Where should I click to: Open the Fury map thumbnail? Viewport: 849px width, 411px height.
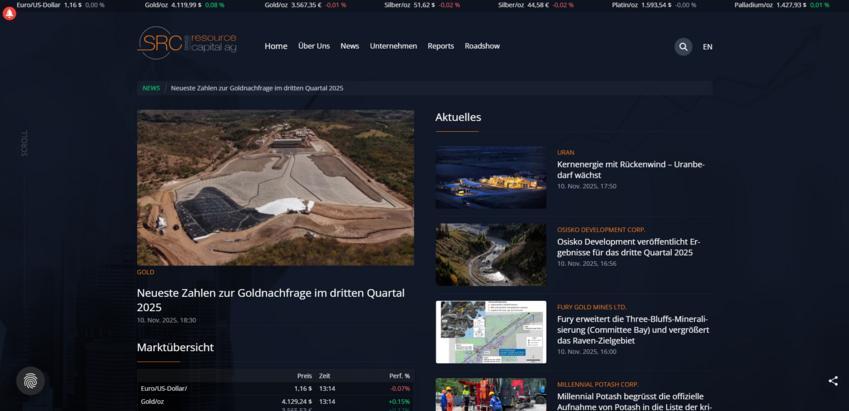click(x=491, y=332)
